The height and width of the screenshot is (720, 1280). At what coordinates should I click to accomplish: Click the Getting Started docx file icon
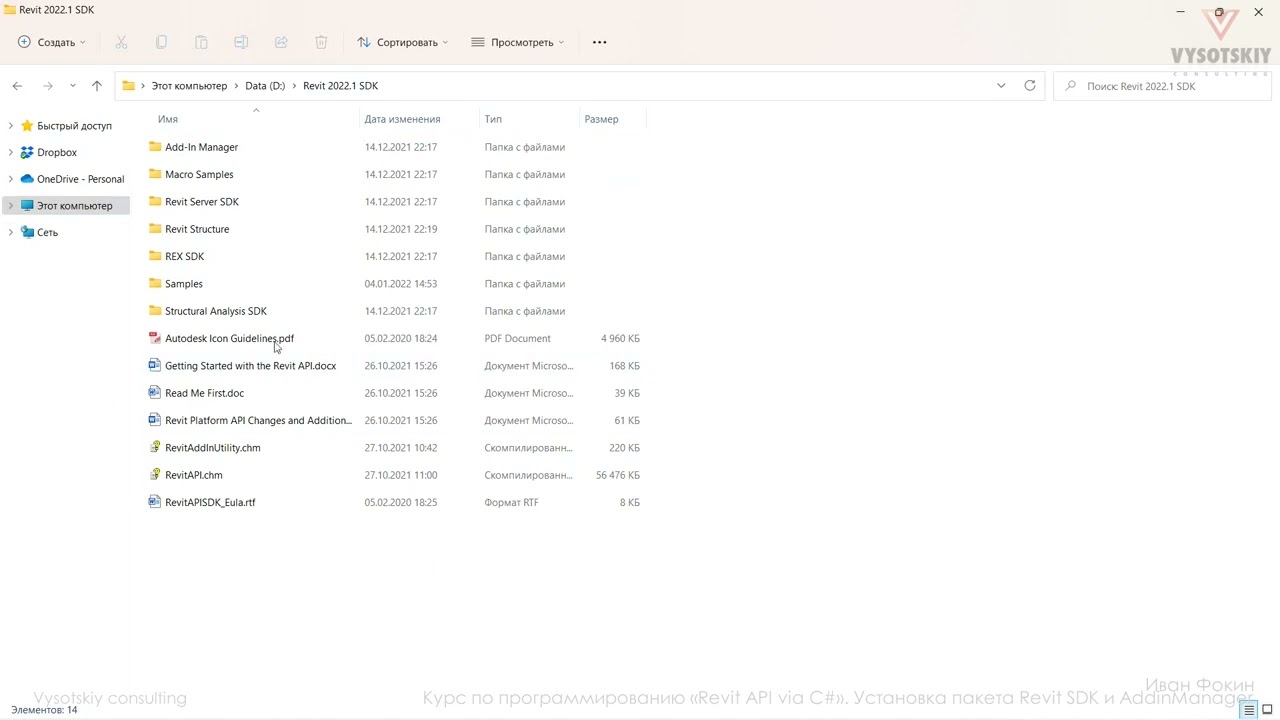tap(155, 366)
